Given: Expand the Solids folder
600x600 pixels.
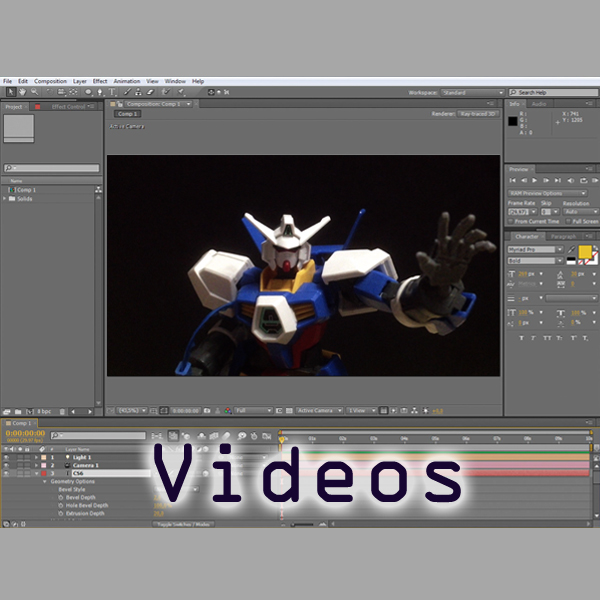Looking at the screenshot, I should tap(5, 199).
